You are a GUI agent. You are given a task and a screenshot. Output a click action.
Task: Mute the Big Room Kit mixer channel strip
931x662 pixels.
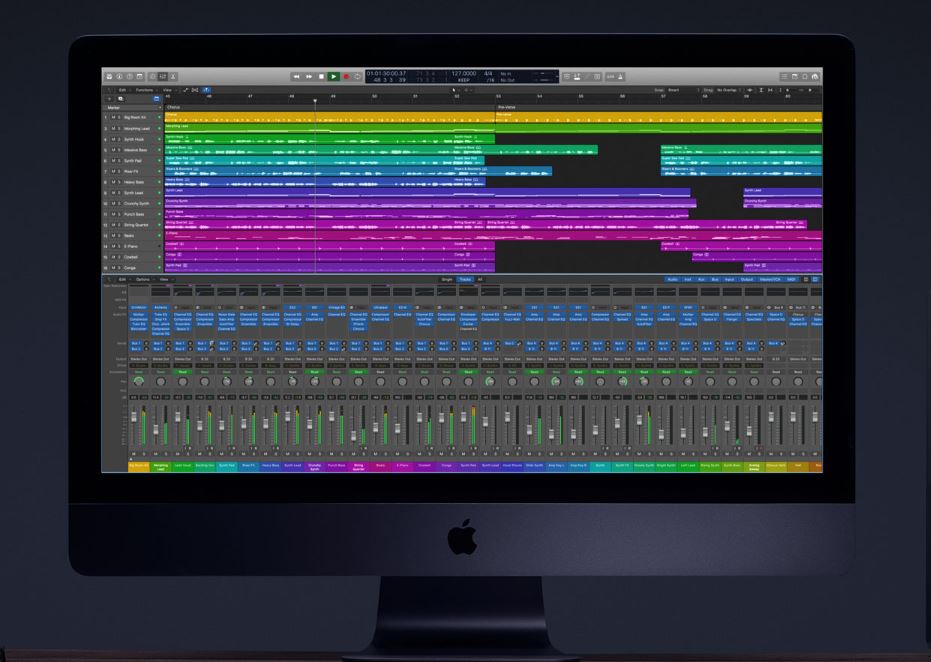click(x=134, y=454)
